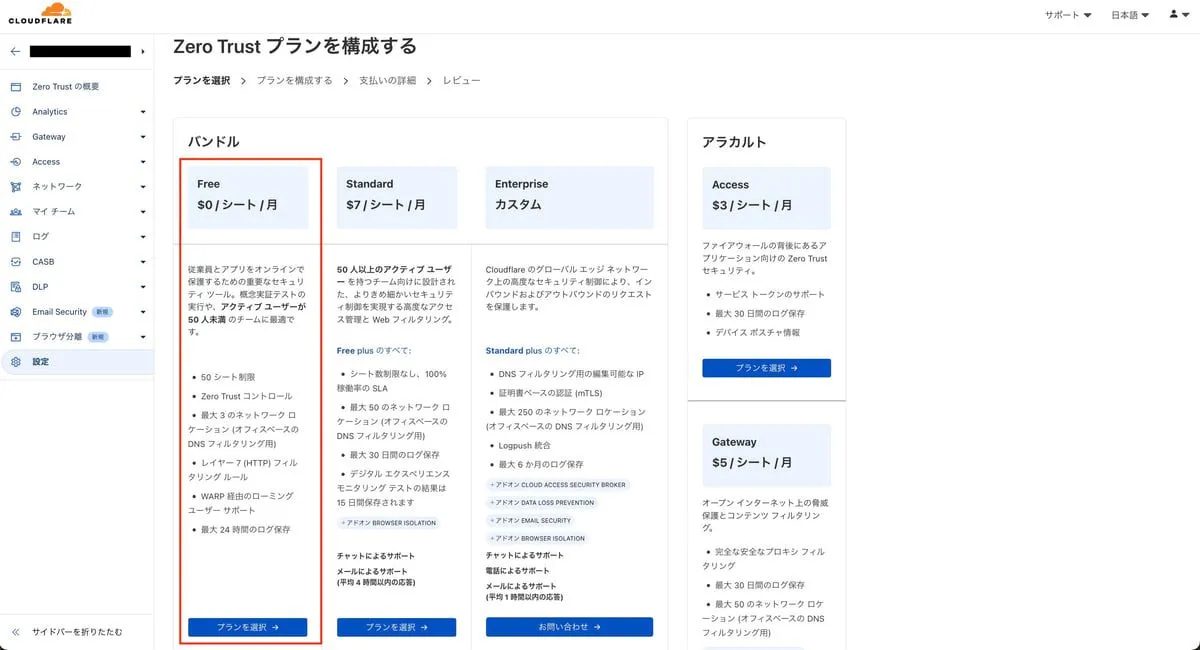Click the Cloudflare logo

click(x=40, y=14)
